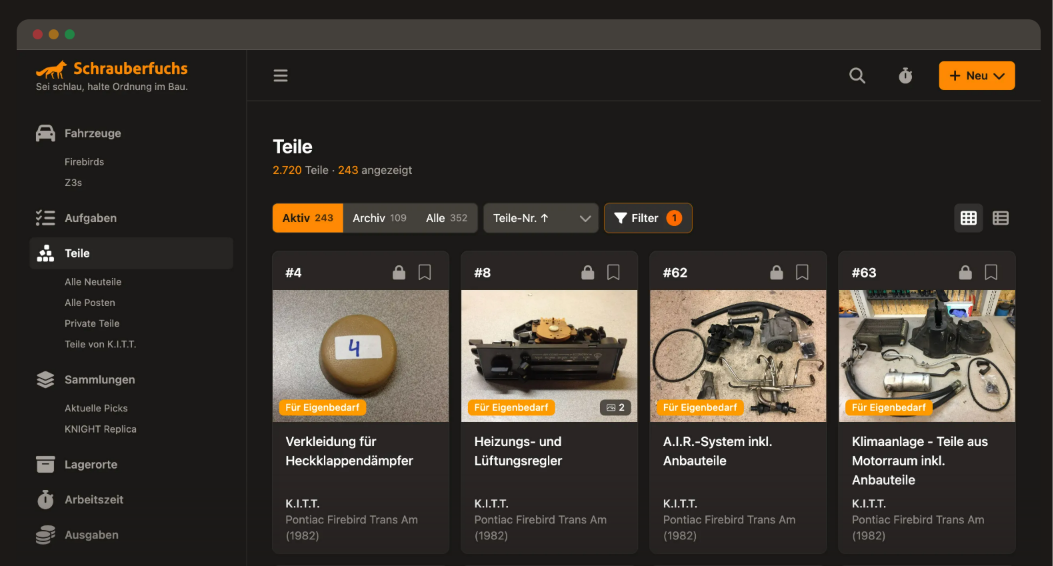Open the Heizungs- und Lüftungsregler photo

[549, 356]
